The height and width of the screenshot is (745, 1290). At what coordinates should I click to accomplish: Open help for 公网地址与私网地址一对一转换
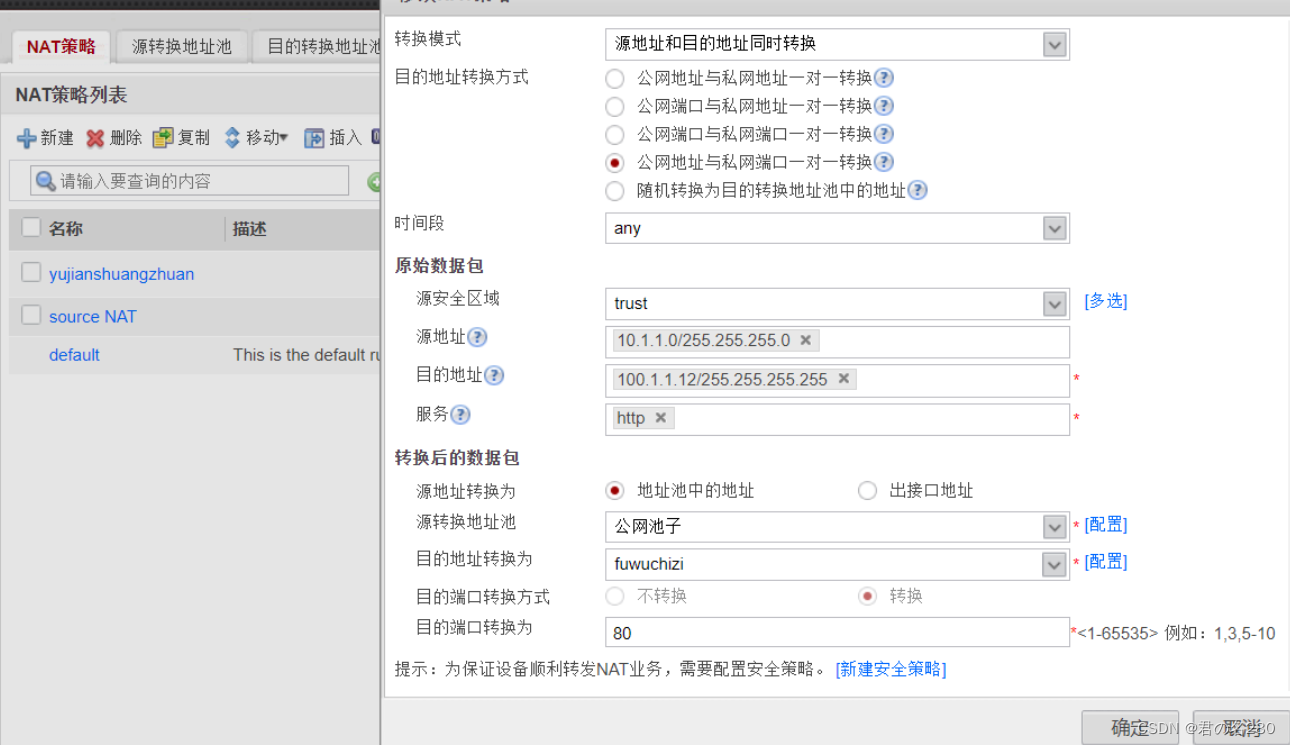pyautogui.click(x=884, y=78)
